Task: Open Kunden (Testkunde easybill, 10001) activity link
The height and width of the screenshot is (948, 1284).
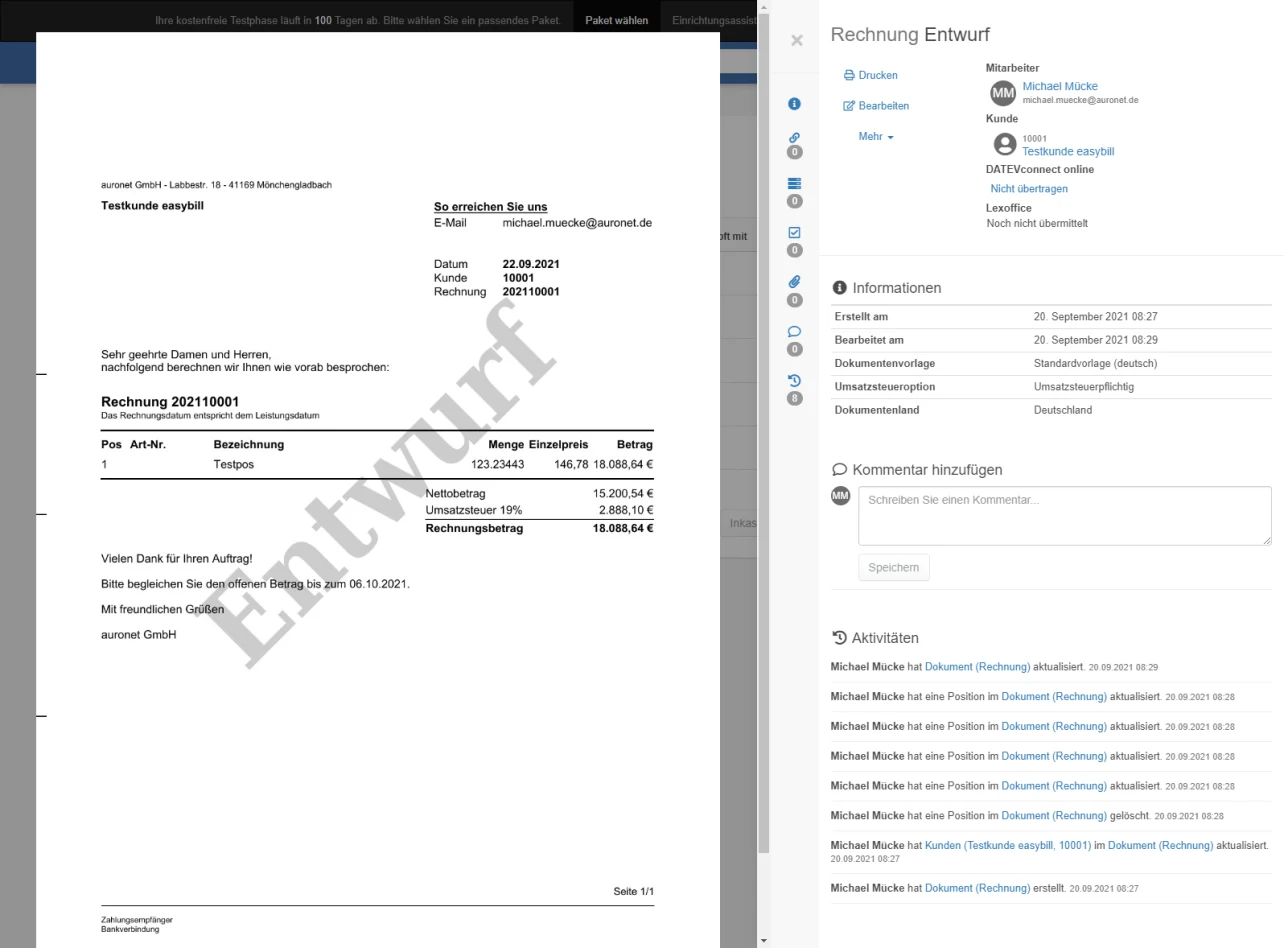Action: [x=1008, y=846]
